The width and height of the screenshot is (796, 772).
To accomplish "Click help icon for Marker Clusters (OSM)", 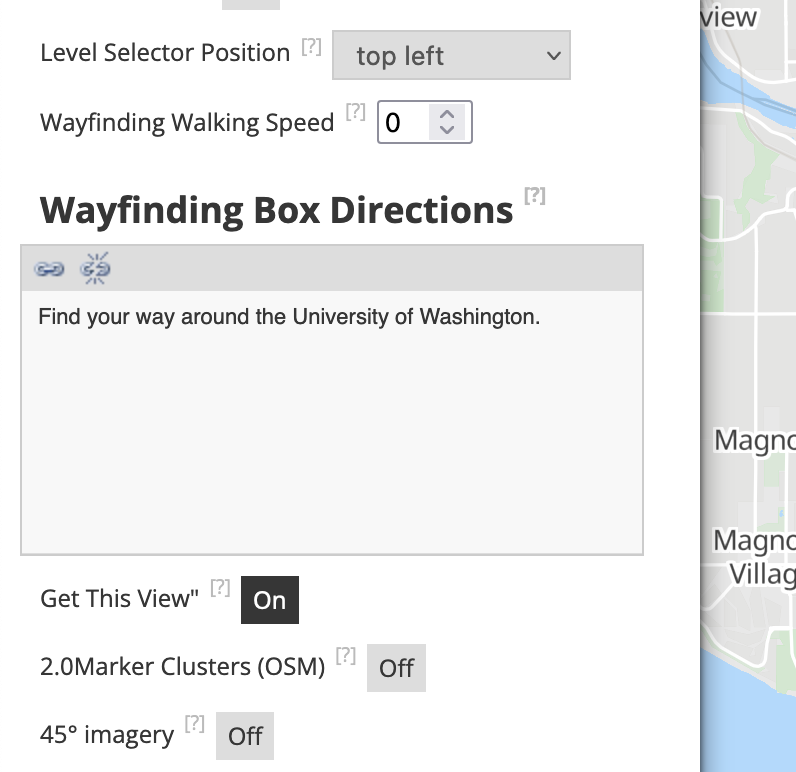I will click(346, 656).
